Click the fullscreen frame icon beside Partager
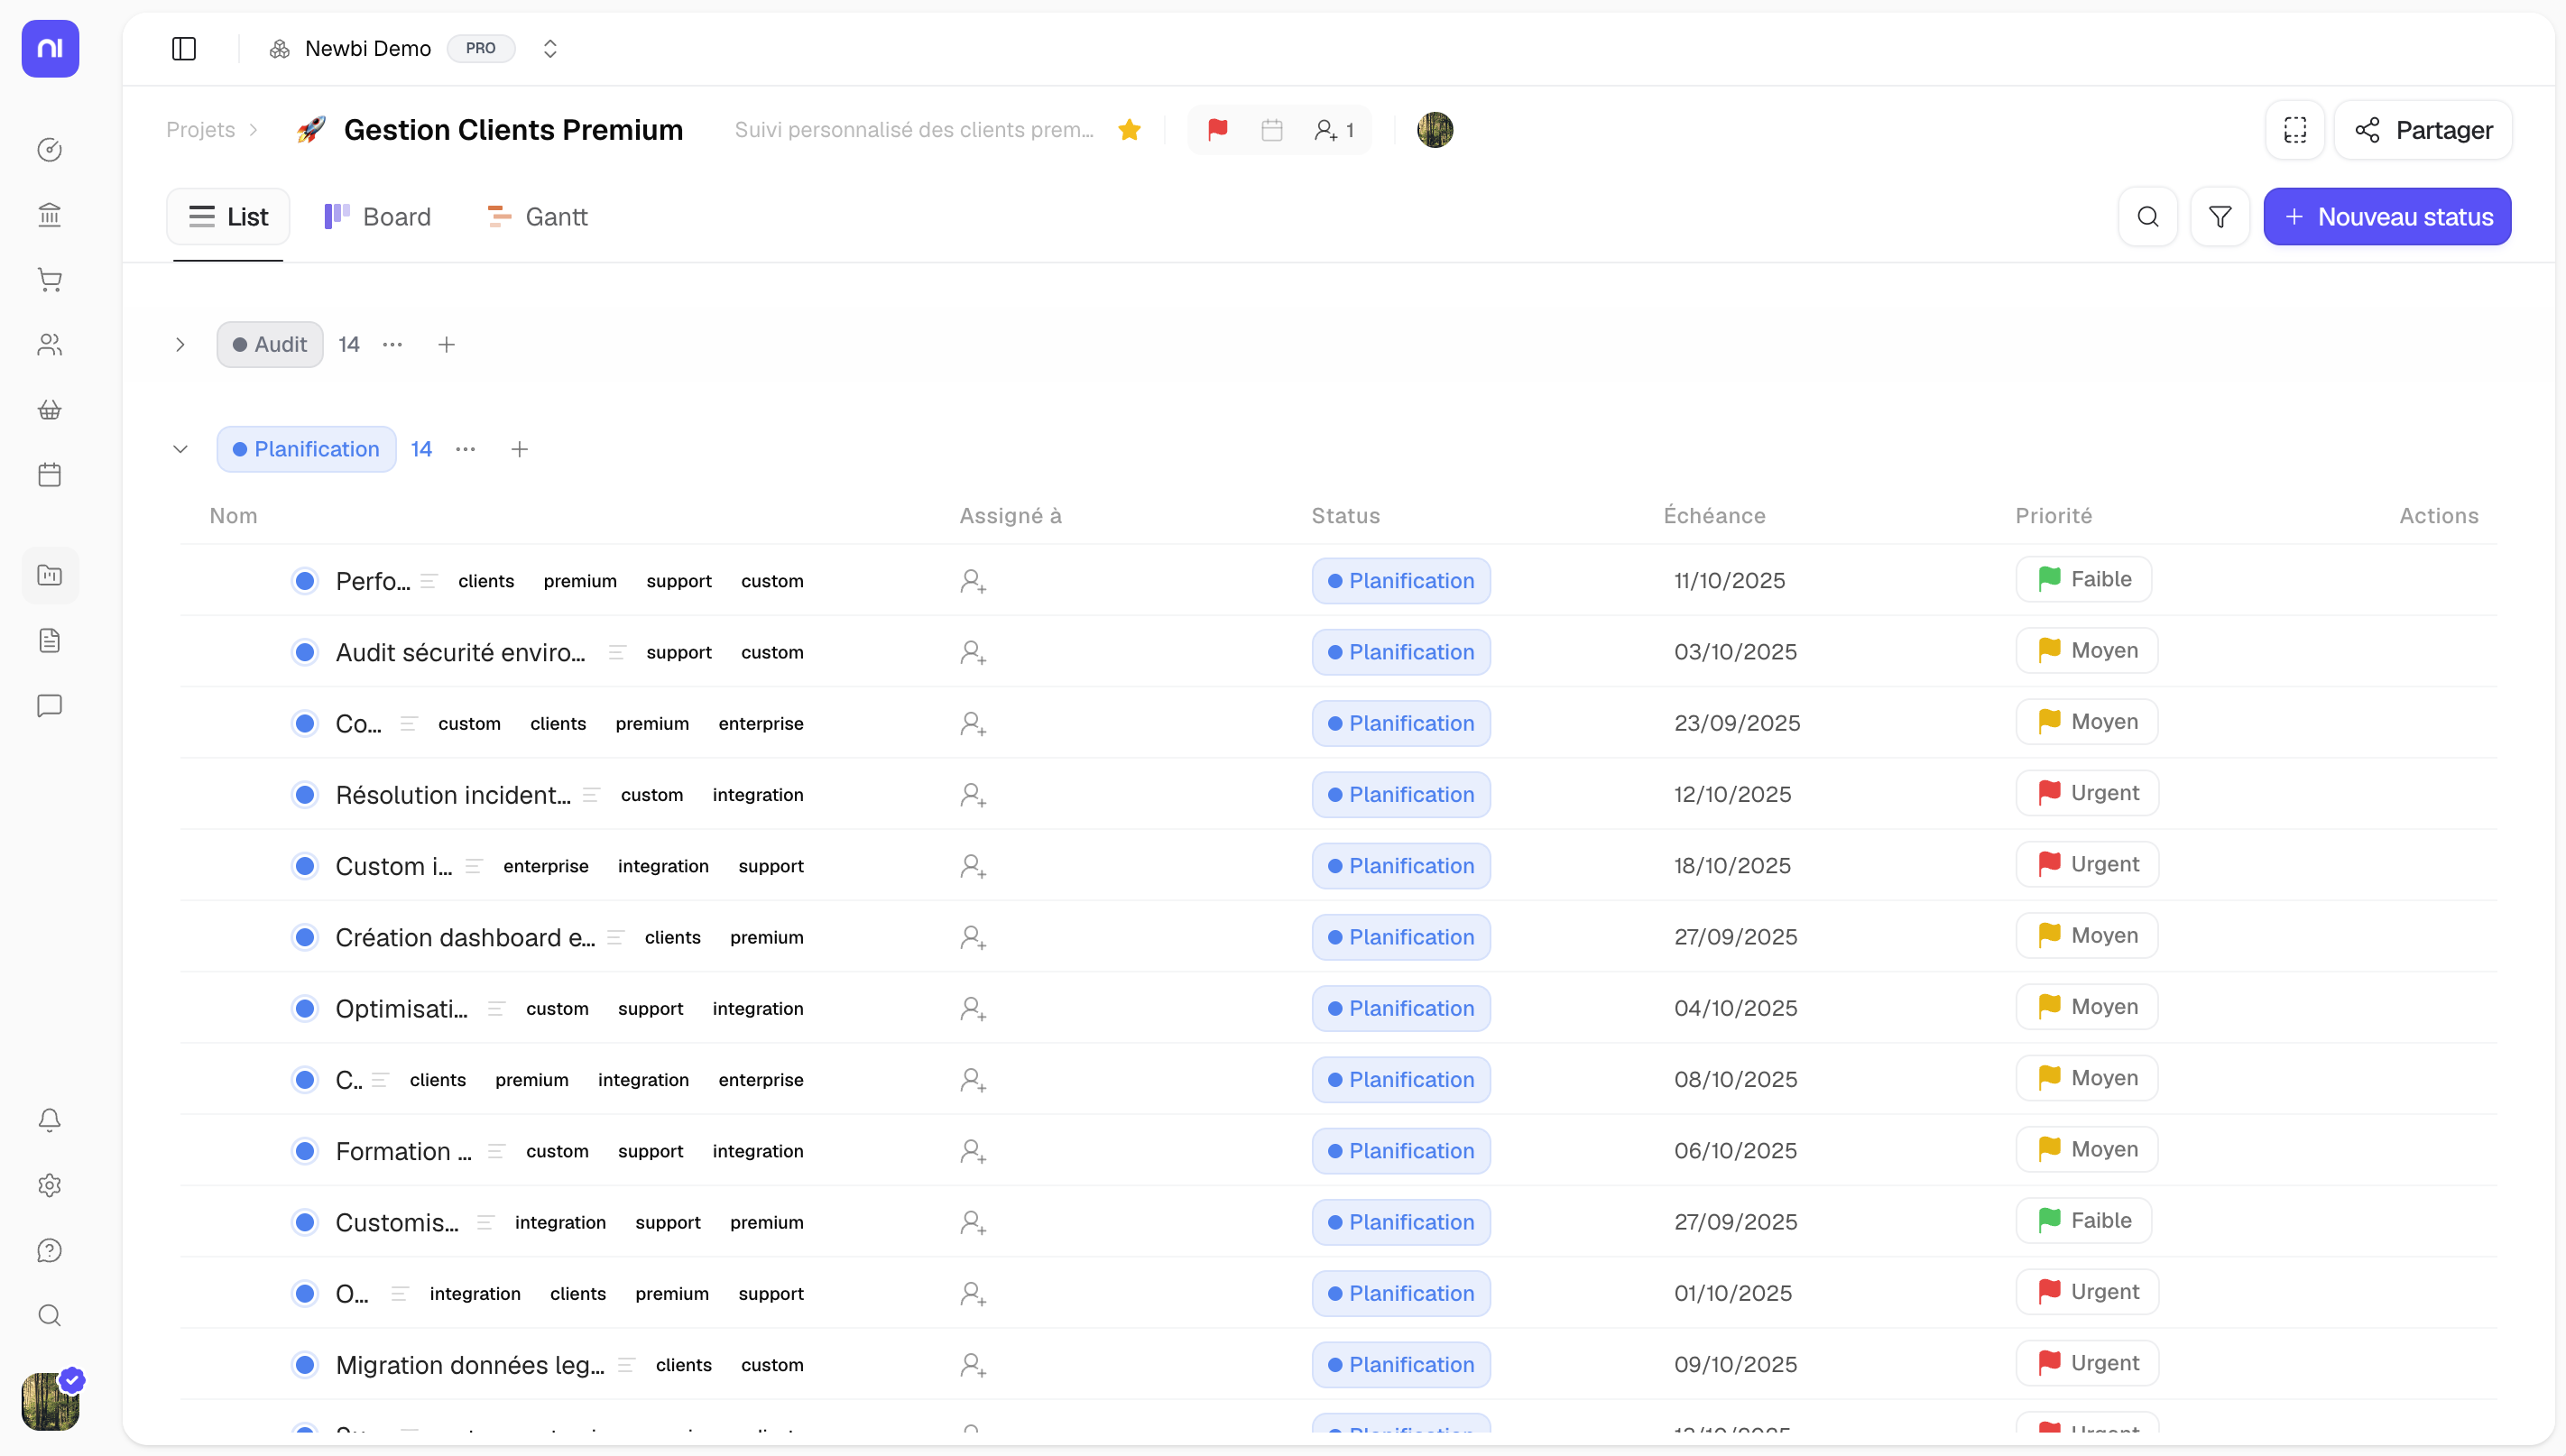Image resolution: width=2566 pixels, height=1456 pixels. point(2294,130)
